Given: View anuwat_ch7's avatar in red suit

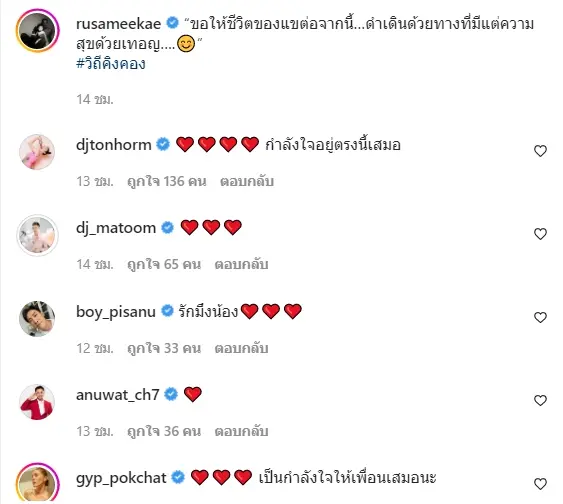Looking at the screenshot, I should pos(37,402).
